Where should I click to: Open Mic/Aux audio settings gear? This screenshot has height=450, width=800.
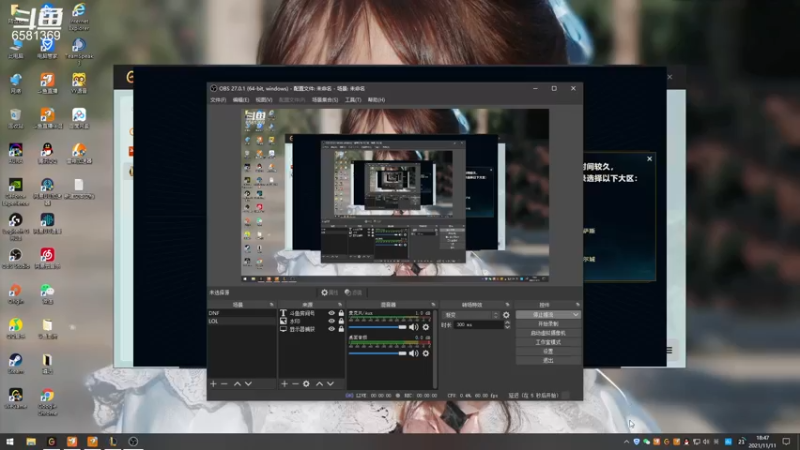coord(426,327)
